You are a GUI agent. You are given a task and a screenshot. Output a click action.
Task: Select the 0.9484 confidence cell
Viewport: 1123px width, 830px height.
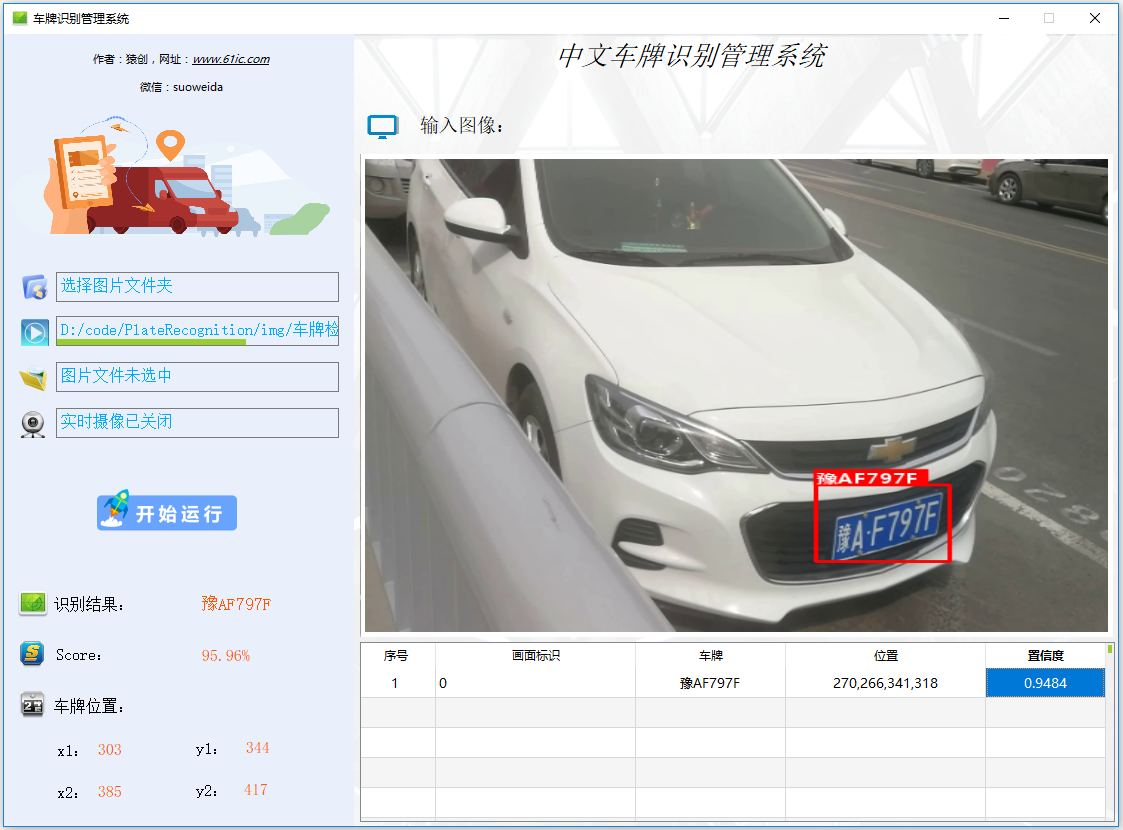pyautogui.click(x=1045, y=683)
